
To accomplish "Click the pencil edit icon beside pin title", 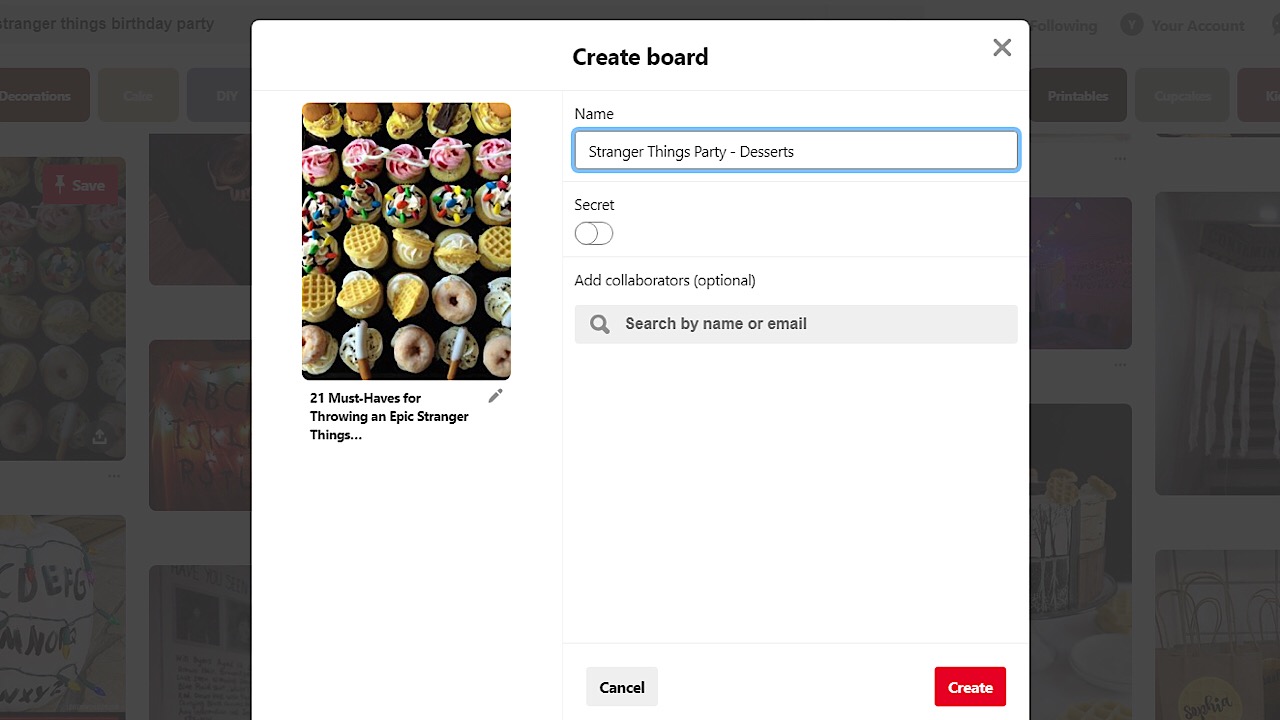I will coord(495,397).
